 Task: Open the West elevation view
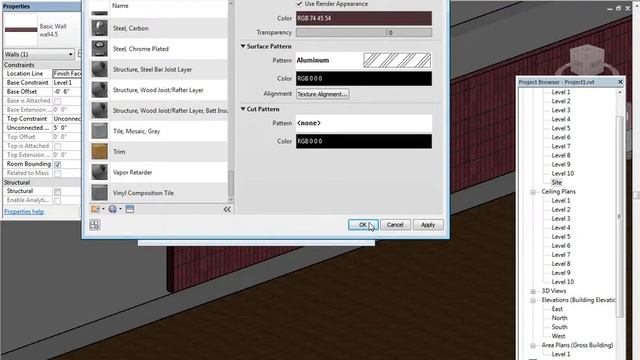point(558,336)
